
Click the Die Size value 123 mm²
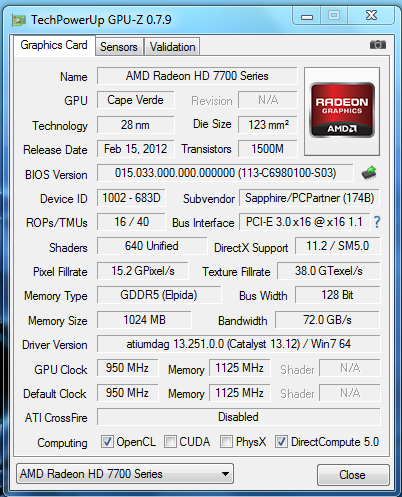(268, 125)
